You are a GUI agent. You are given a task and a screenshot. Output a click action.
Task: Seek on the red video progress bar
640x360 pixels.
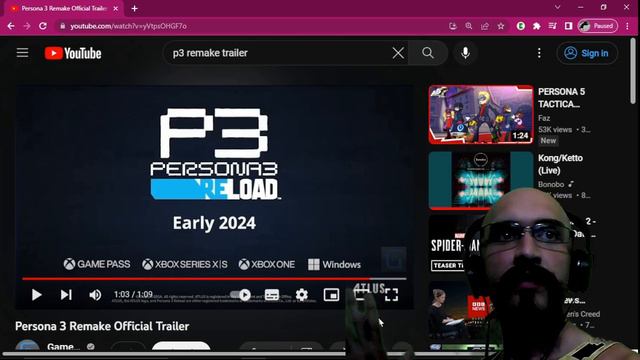click(x=214, y=279)
